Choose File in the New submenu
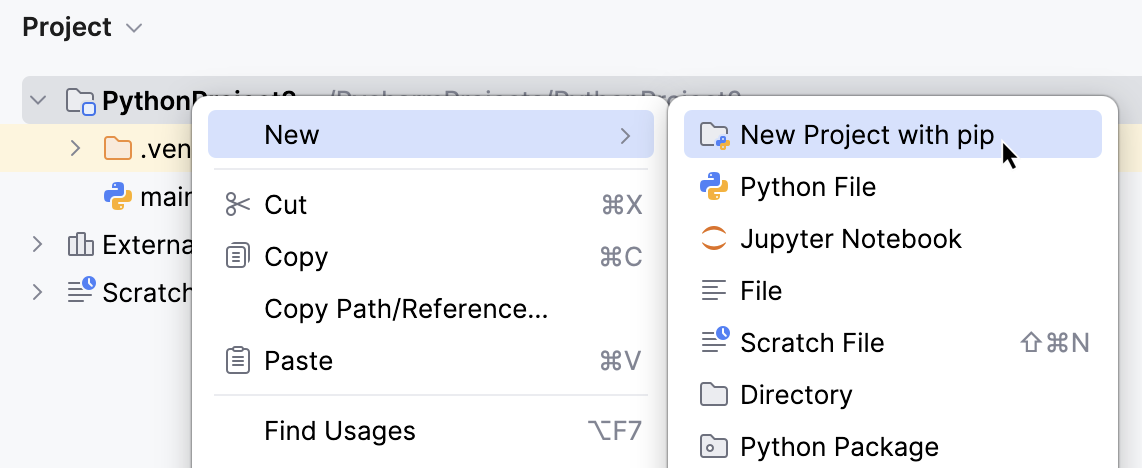The width and height of the screenshot is (1142, 468). (892, 291)
